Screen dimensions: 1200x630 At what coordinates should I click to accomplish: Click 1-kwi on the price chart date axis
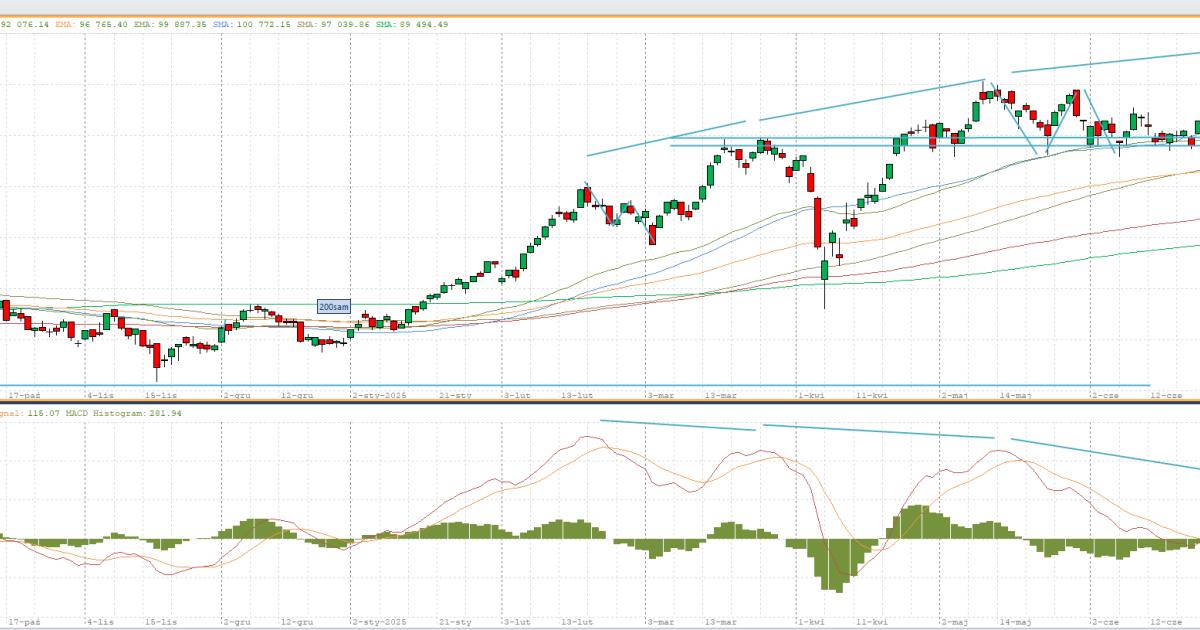[810, 395]
